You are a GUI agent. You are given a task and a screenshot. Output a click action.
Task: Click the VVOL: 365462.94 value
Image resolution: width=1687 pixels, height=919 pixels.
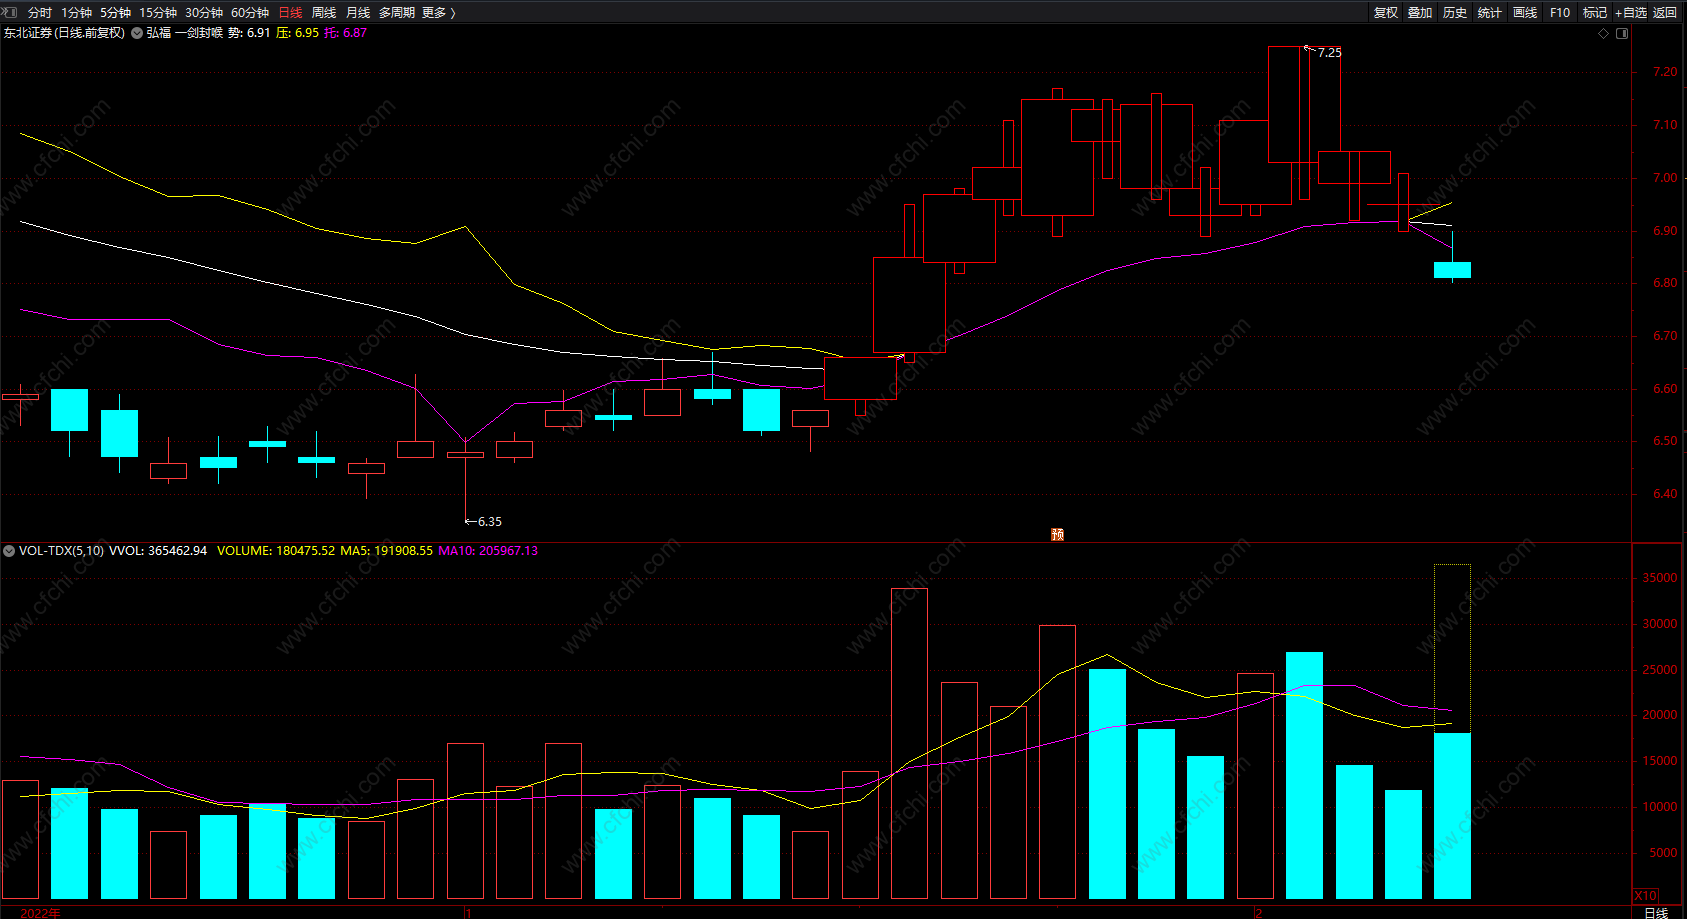click(x=158, y=551)
